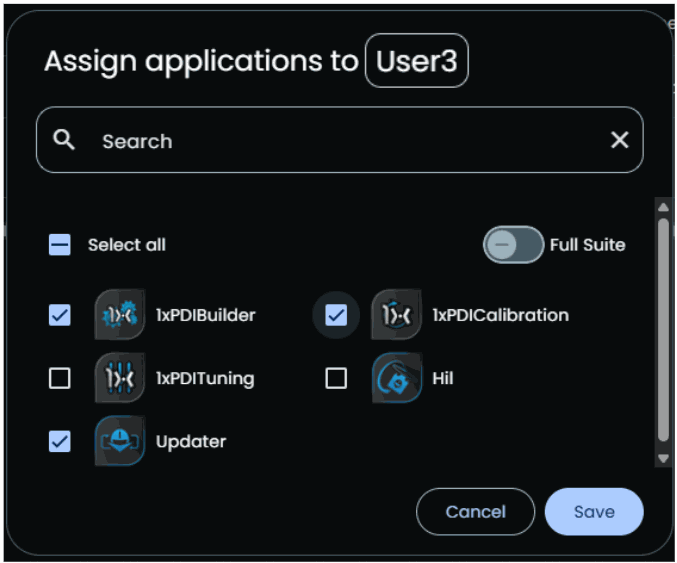This screenshot has height=563, width=677.
Task: Click the 1xPDICalibration application icon
Action: [x=396, y=315]
